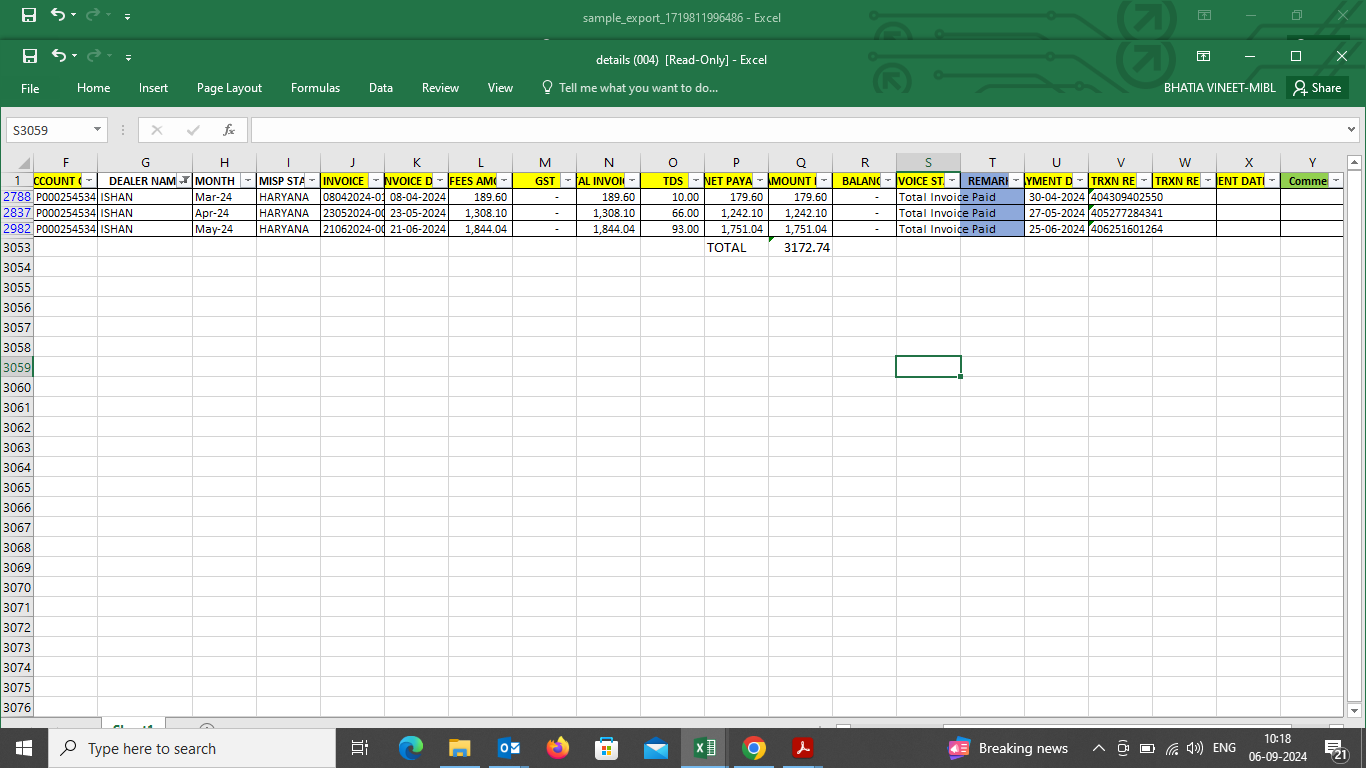Image resolution: width=1366 pixels, height=768 pixels.
Task: Open the MONTH column filter dropdown
Action: (x=248, y=181)
